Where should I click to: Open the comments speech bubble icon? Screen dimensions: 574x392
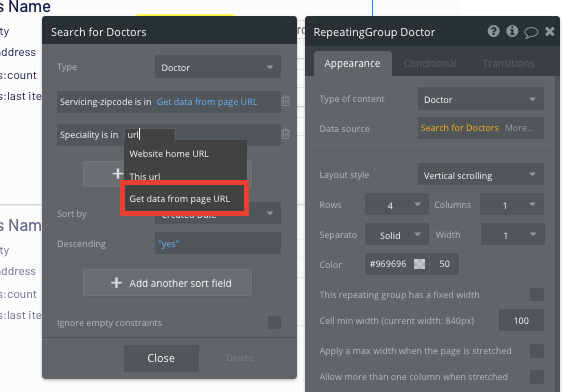[531, 33]
